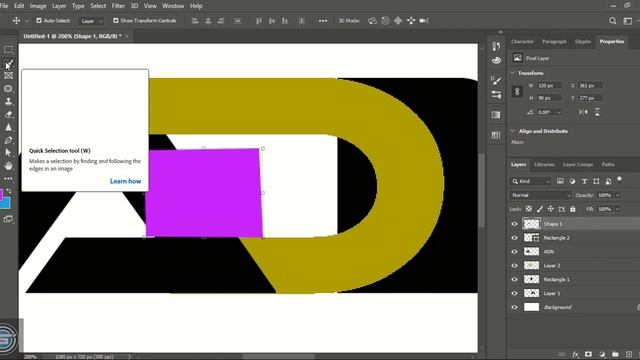Filter layers by type text

click(584, 181)
